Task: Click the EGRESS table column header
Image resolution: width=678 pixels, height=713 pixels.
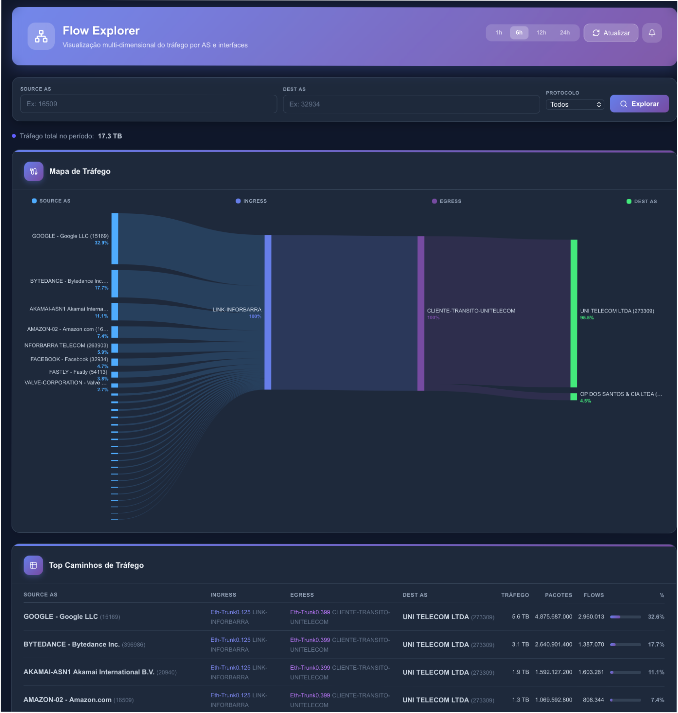Action: [x=302, y=595]
